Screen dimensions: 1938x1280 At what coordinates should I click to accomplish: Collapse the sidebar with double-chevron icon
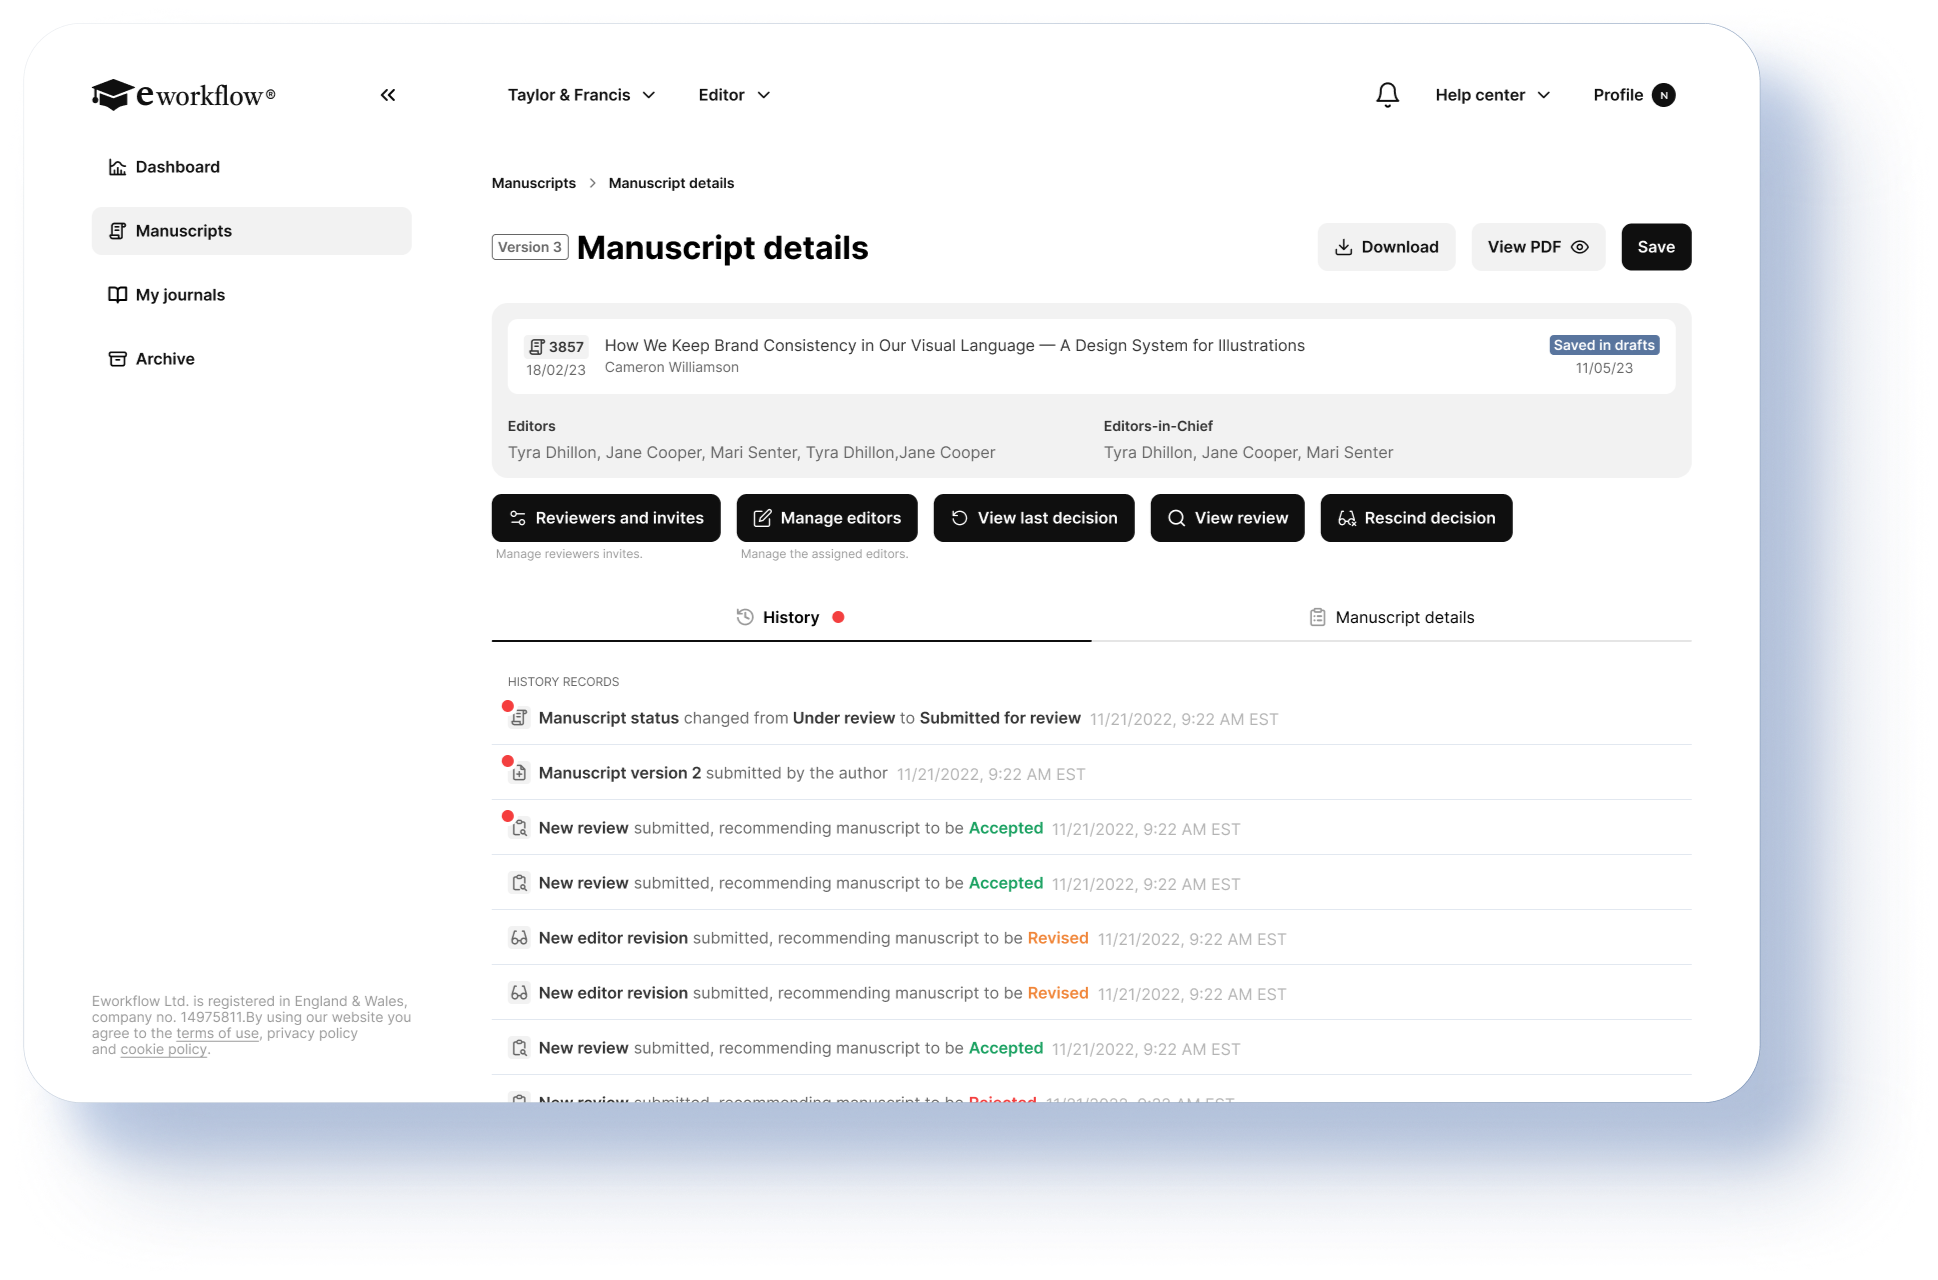click(388, 95)
